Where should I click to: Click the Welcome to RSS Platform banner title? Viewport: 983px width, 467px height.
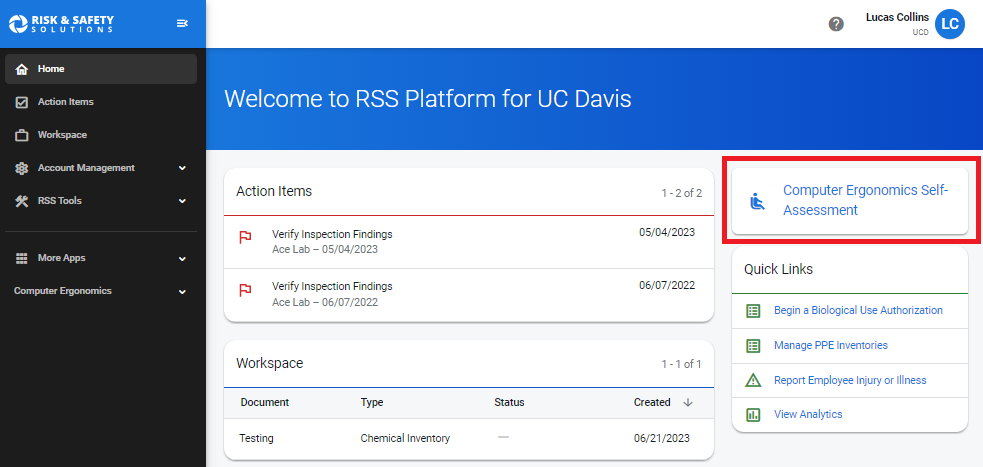[428, 99]
